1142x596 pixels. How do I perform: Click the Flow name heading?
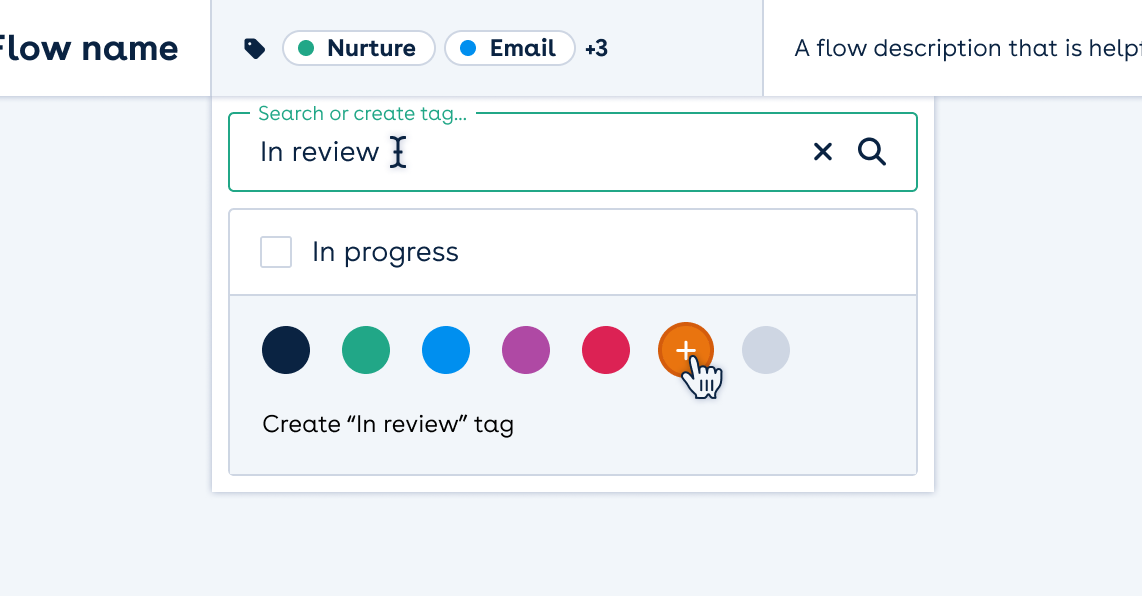87,49
